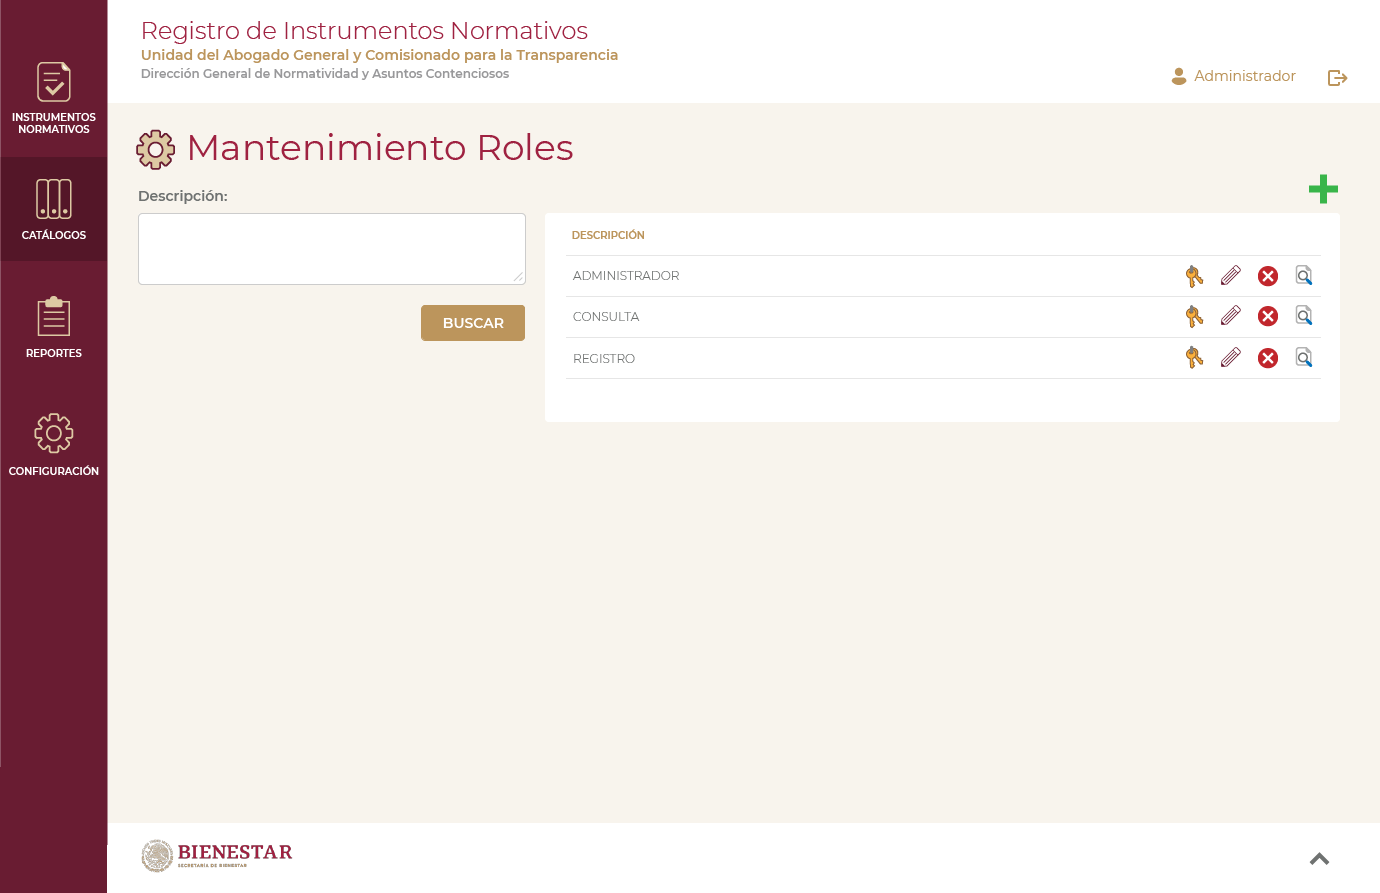View details of REGISTRO role
Screen dimensions: 1380x893
[1304, 357]
